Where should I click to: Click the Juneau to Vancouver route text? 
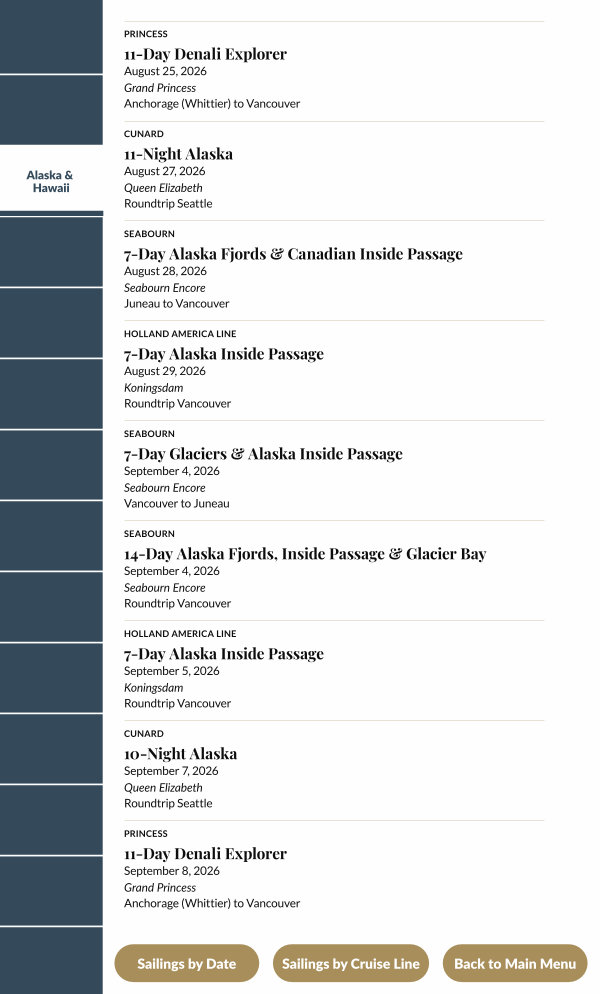coord(176,303)
